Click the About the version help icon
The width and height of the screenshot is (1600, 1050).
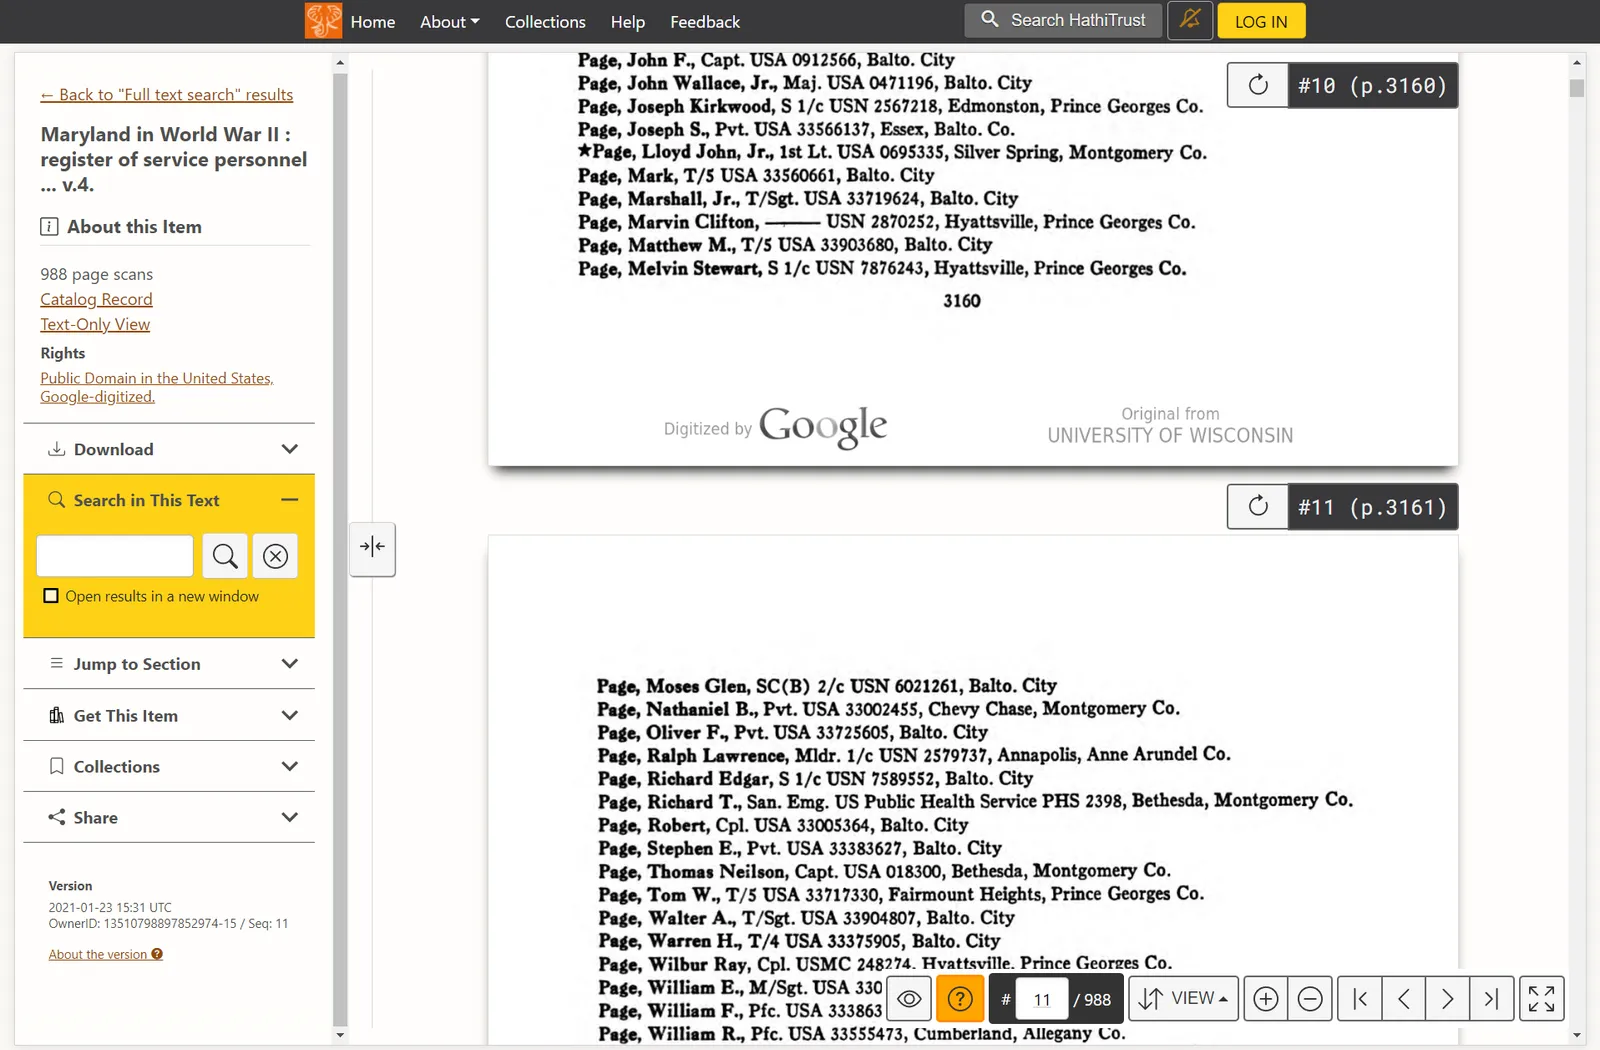157,954
